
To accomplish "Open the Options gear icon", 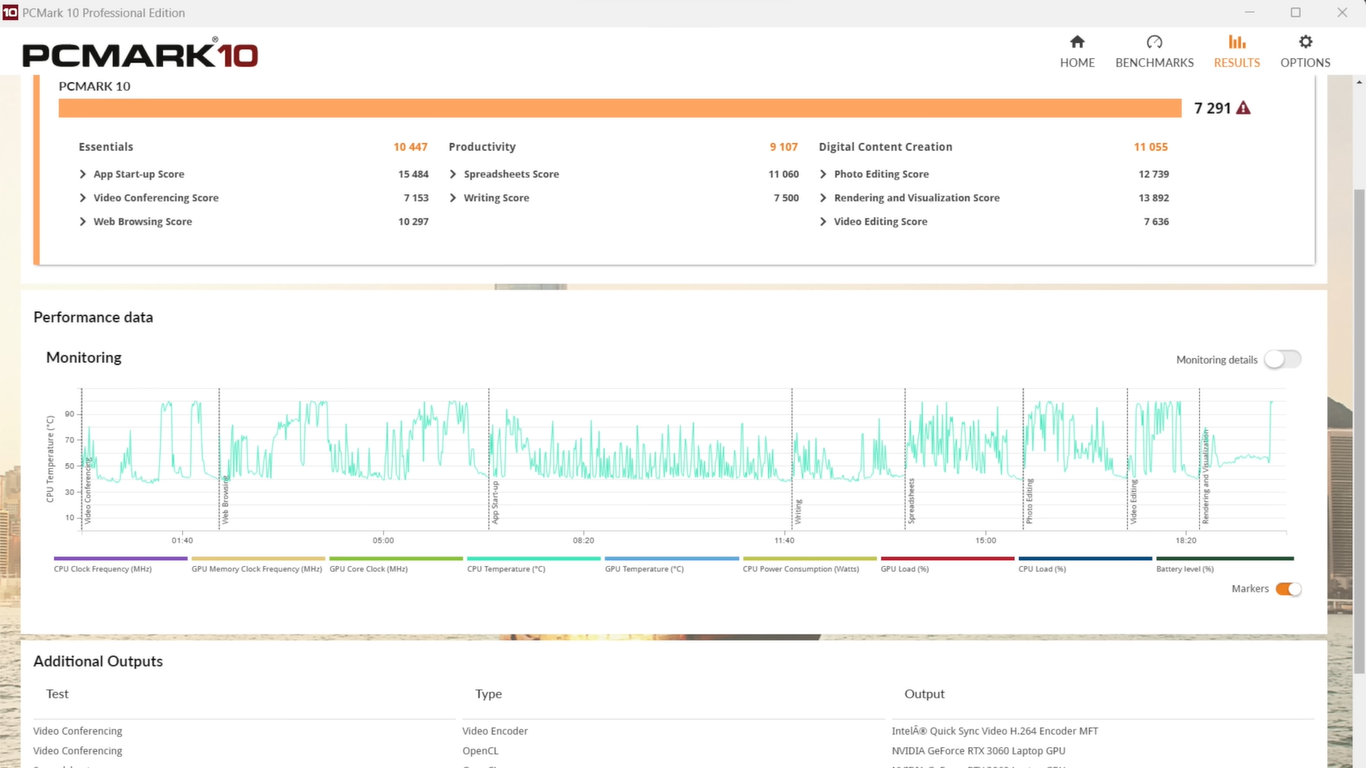I will point(1305,42).
